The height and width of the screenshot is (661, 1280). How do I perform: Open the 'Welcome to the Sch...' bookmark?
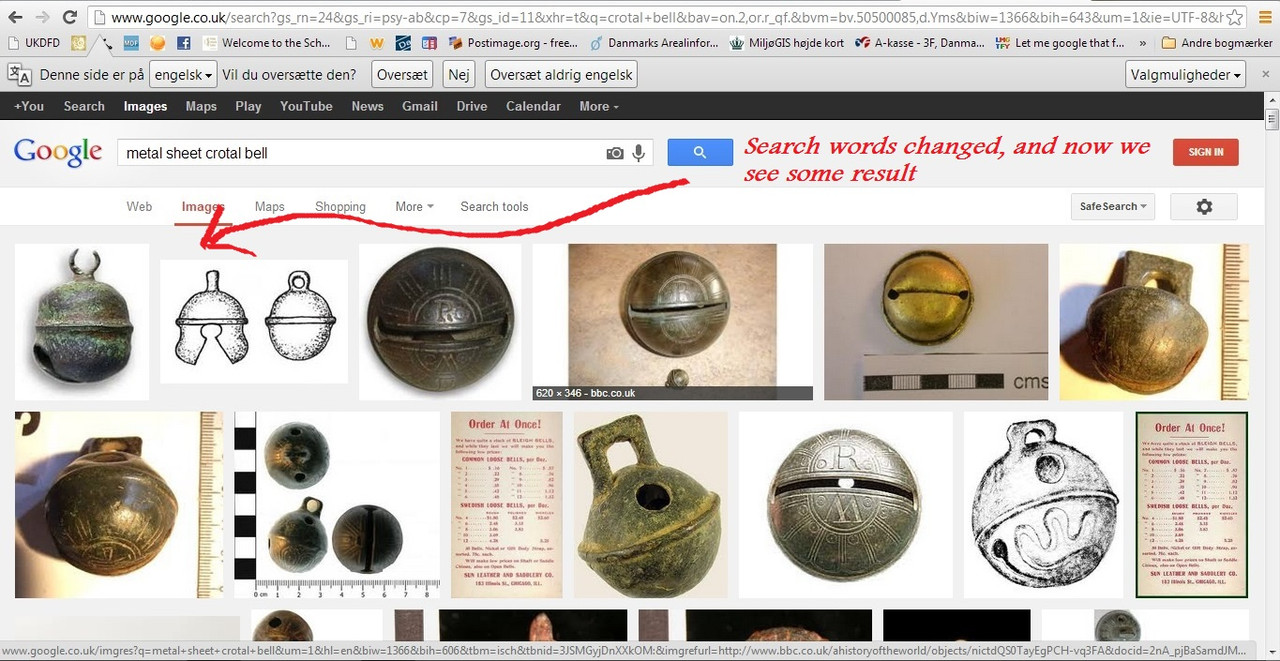[x=267, y=43]
